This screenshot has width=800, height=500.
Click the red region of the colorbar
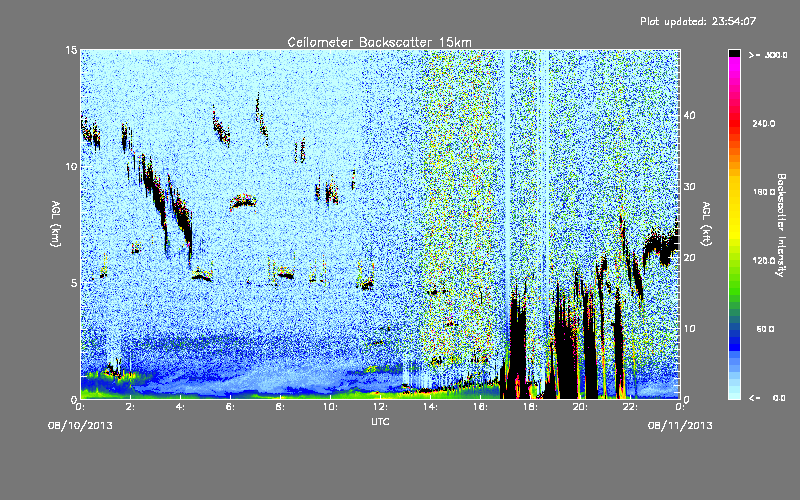tap(734, 122)
